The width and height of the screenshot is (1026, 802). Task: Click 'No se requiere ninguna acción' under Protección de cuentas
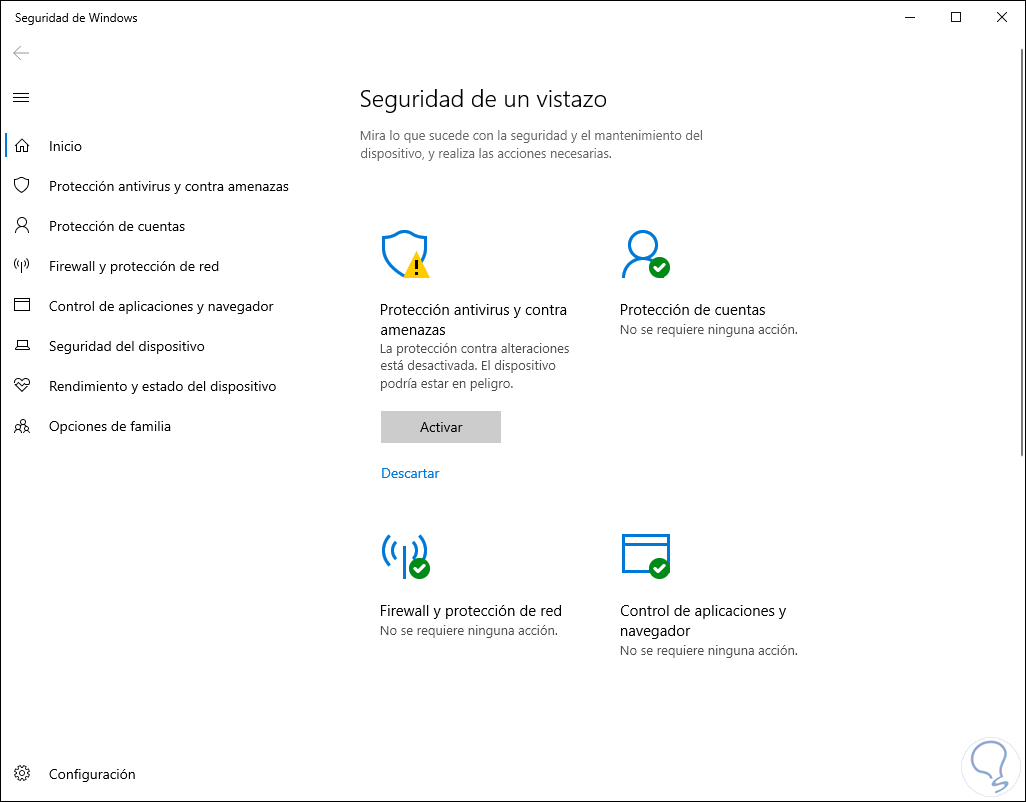tap(709, 330)
